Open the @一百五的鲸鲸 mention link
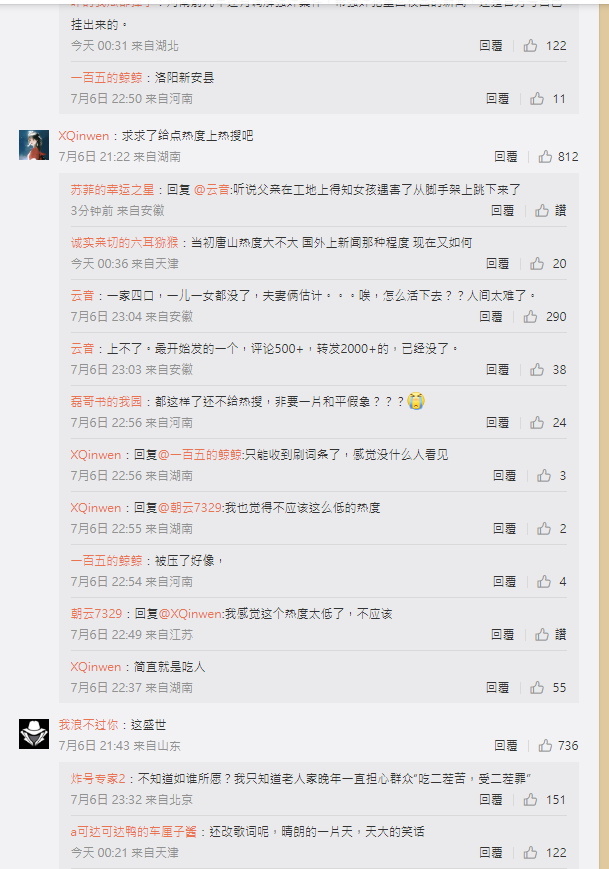The image size is (609, 869). (x=200, y=454)
